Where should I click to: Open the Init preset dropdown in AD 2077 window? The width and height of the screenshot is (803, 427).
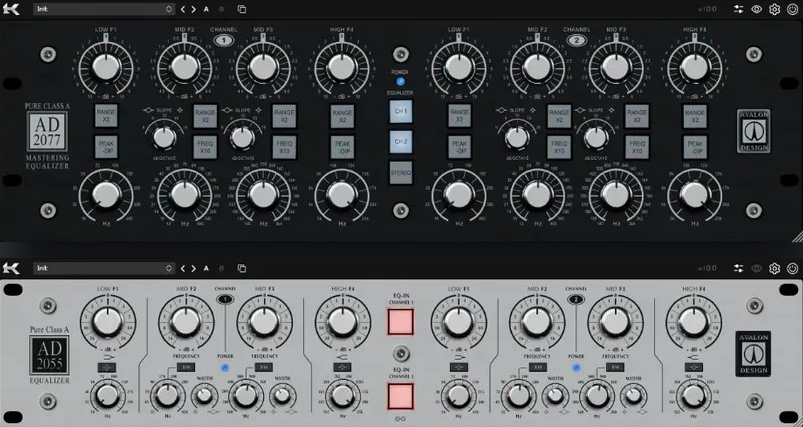click(x=104, y=9)
